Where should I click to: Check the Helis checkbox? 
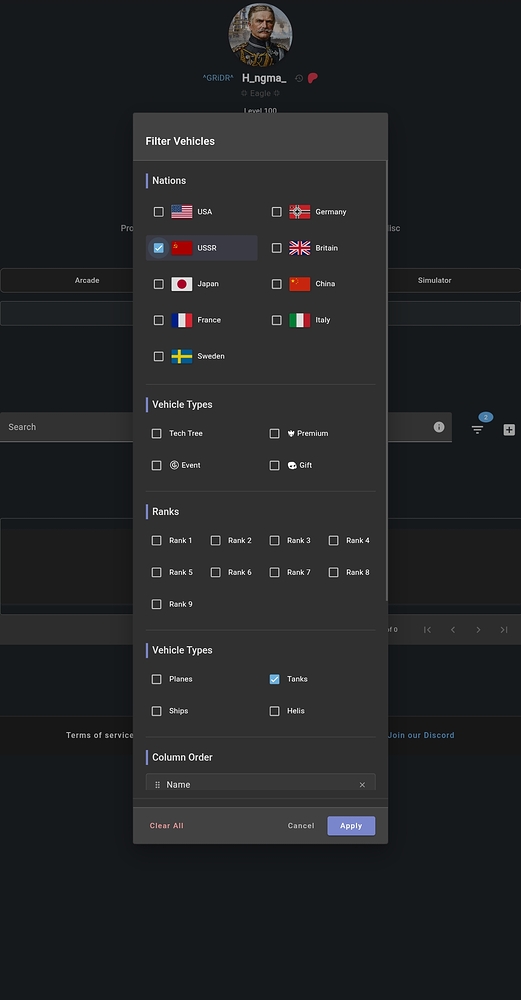point(274,711)
